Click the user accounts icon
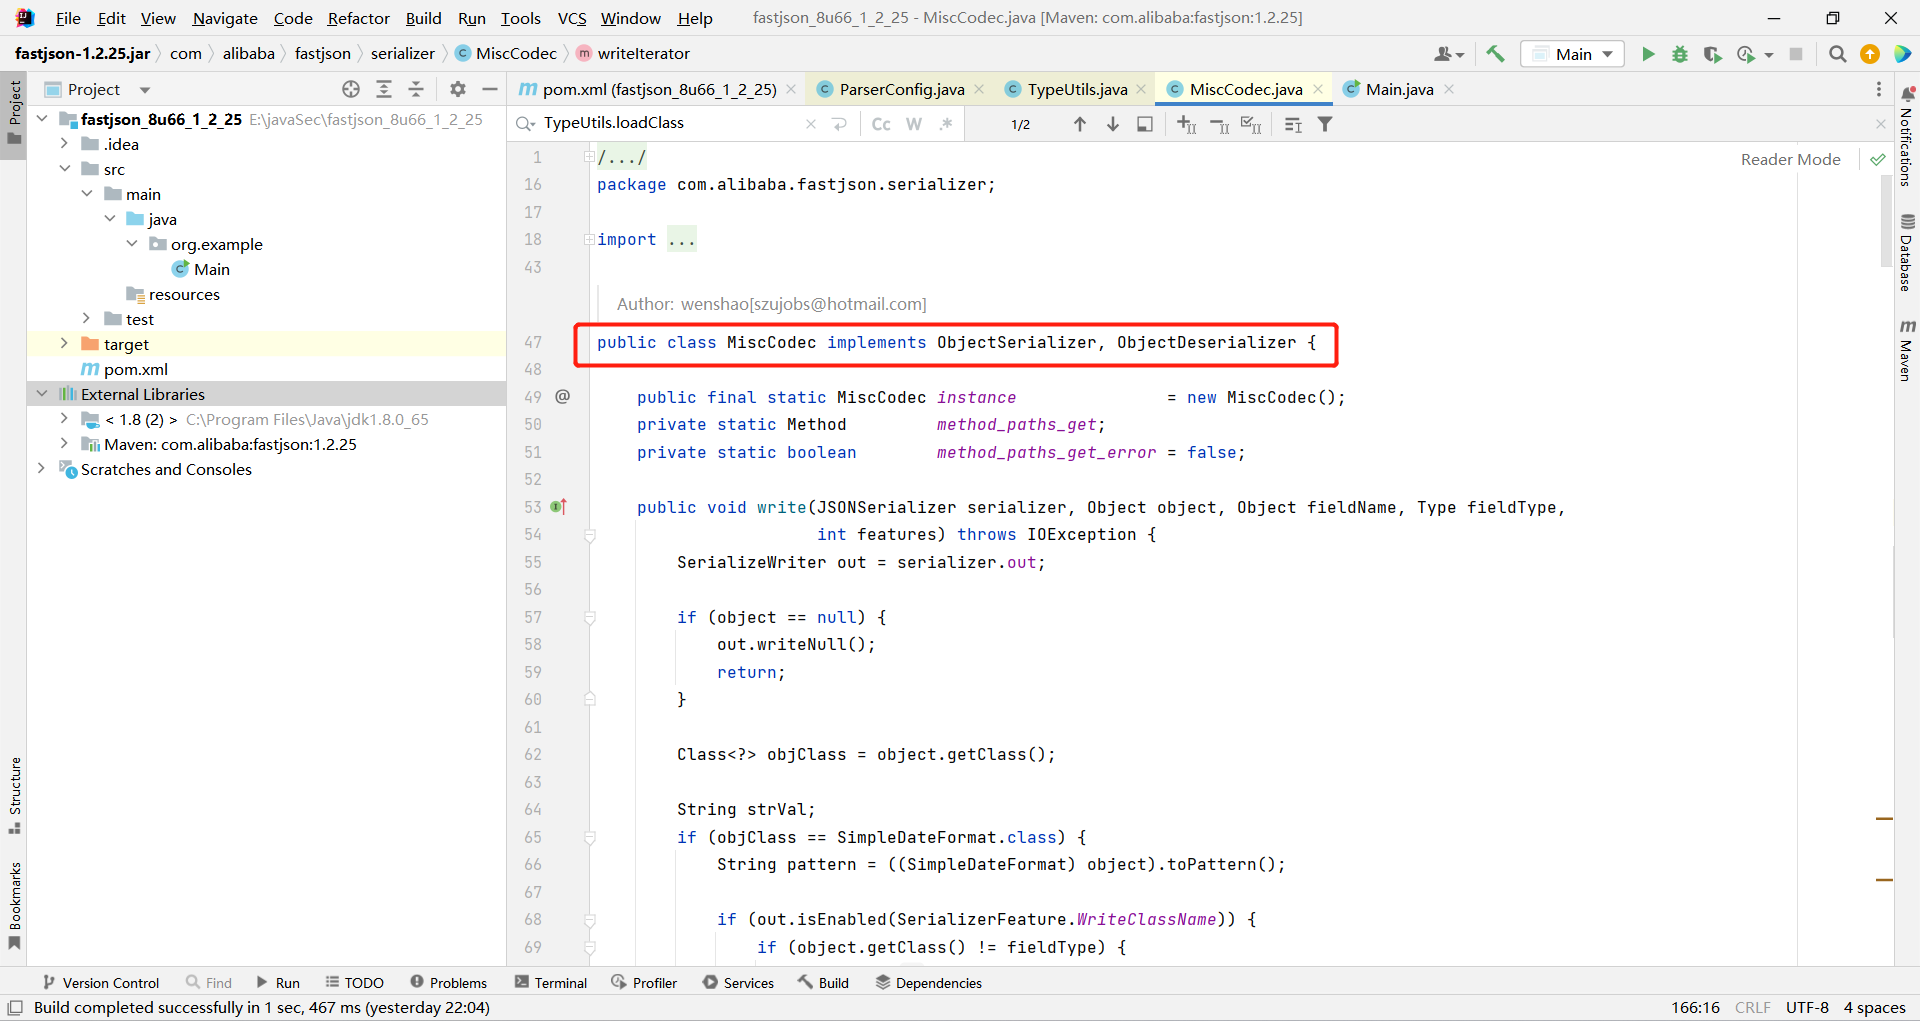The height and width of the screenshot is (1021, 1920). coord(1449,54)
